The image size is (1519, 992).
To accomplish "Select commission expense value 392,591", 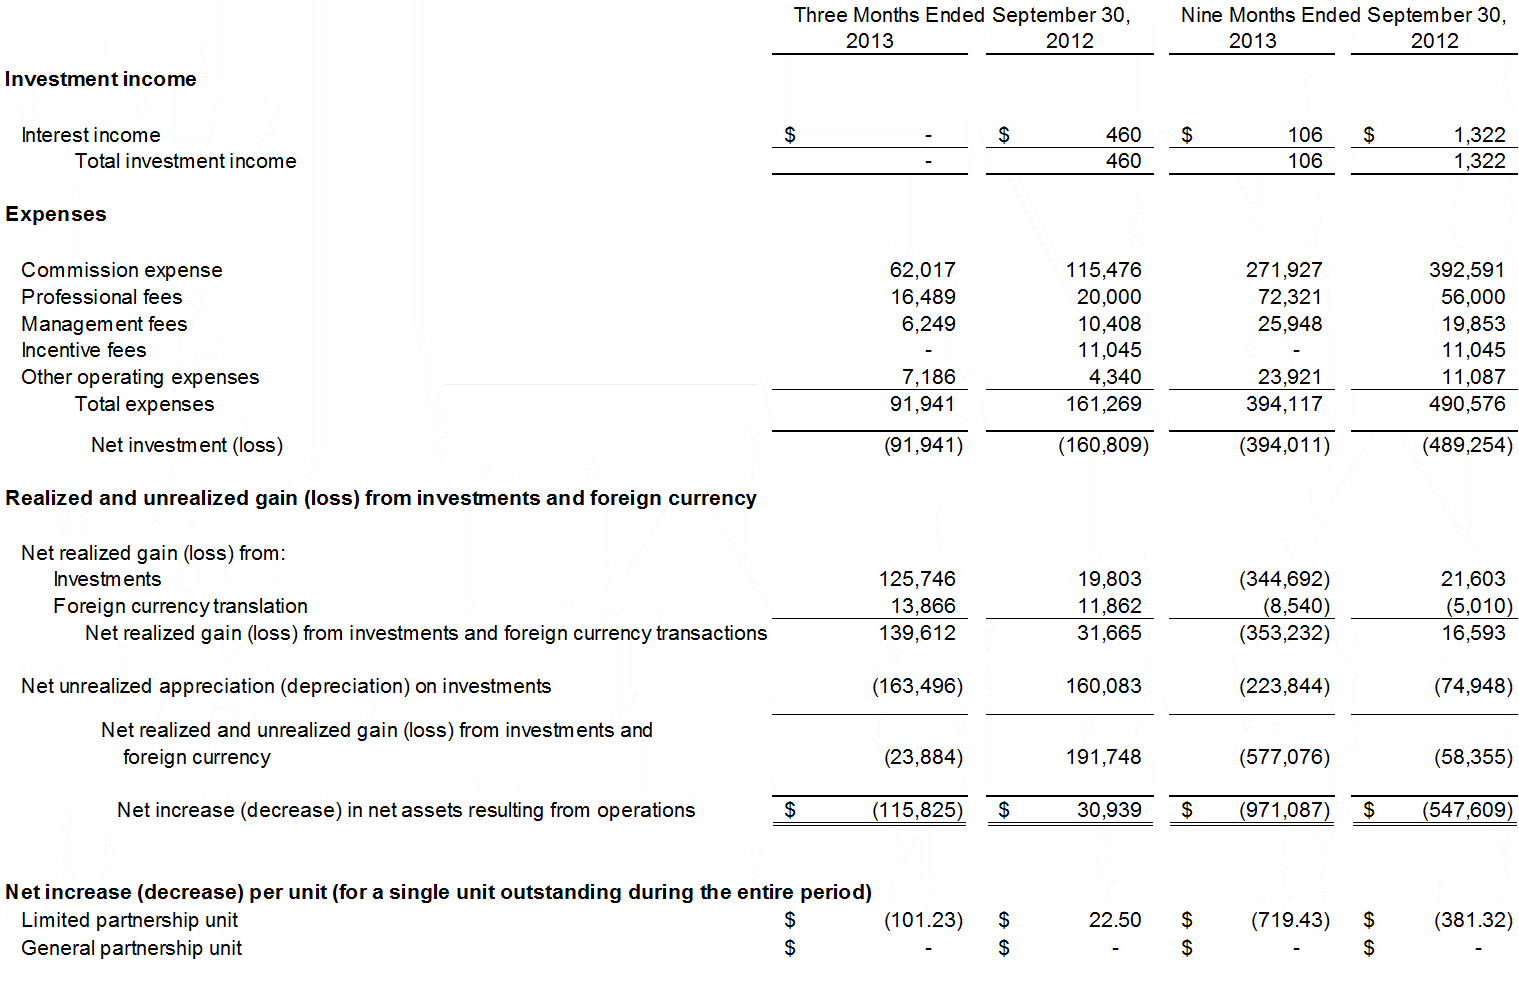I will click(1467, 270).
